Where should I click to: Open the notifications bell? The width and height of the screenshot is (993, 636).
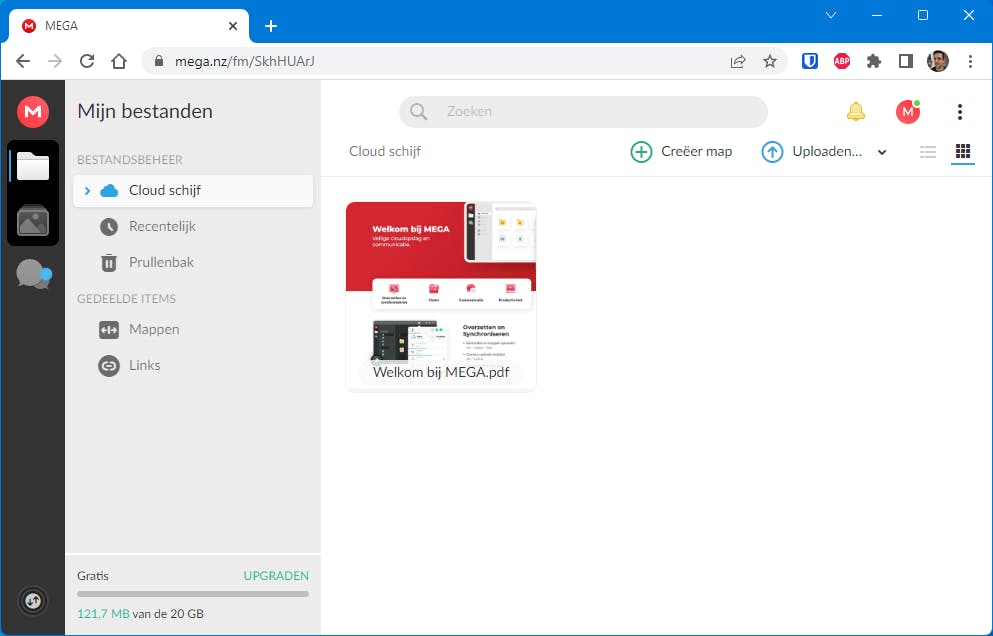click(856, 111)
